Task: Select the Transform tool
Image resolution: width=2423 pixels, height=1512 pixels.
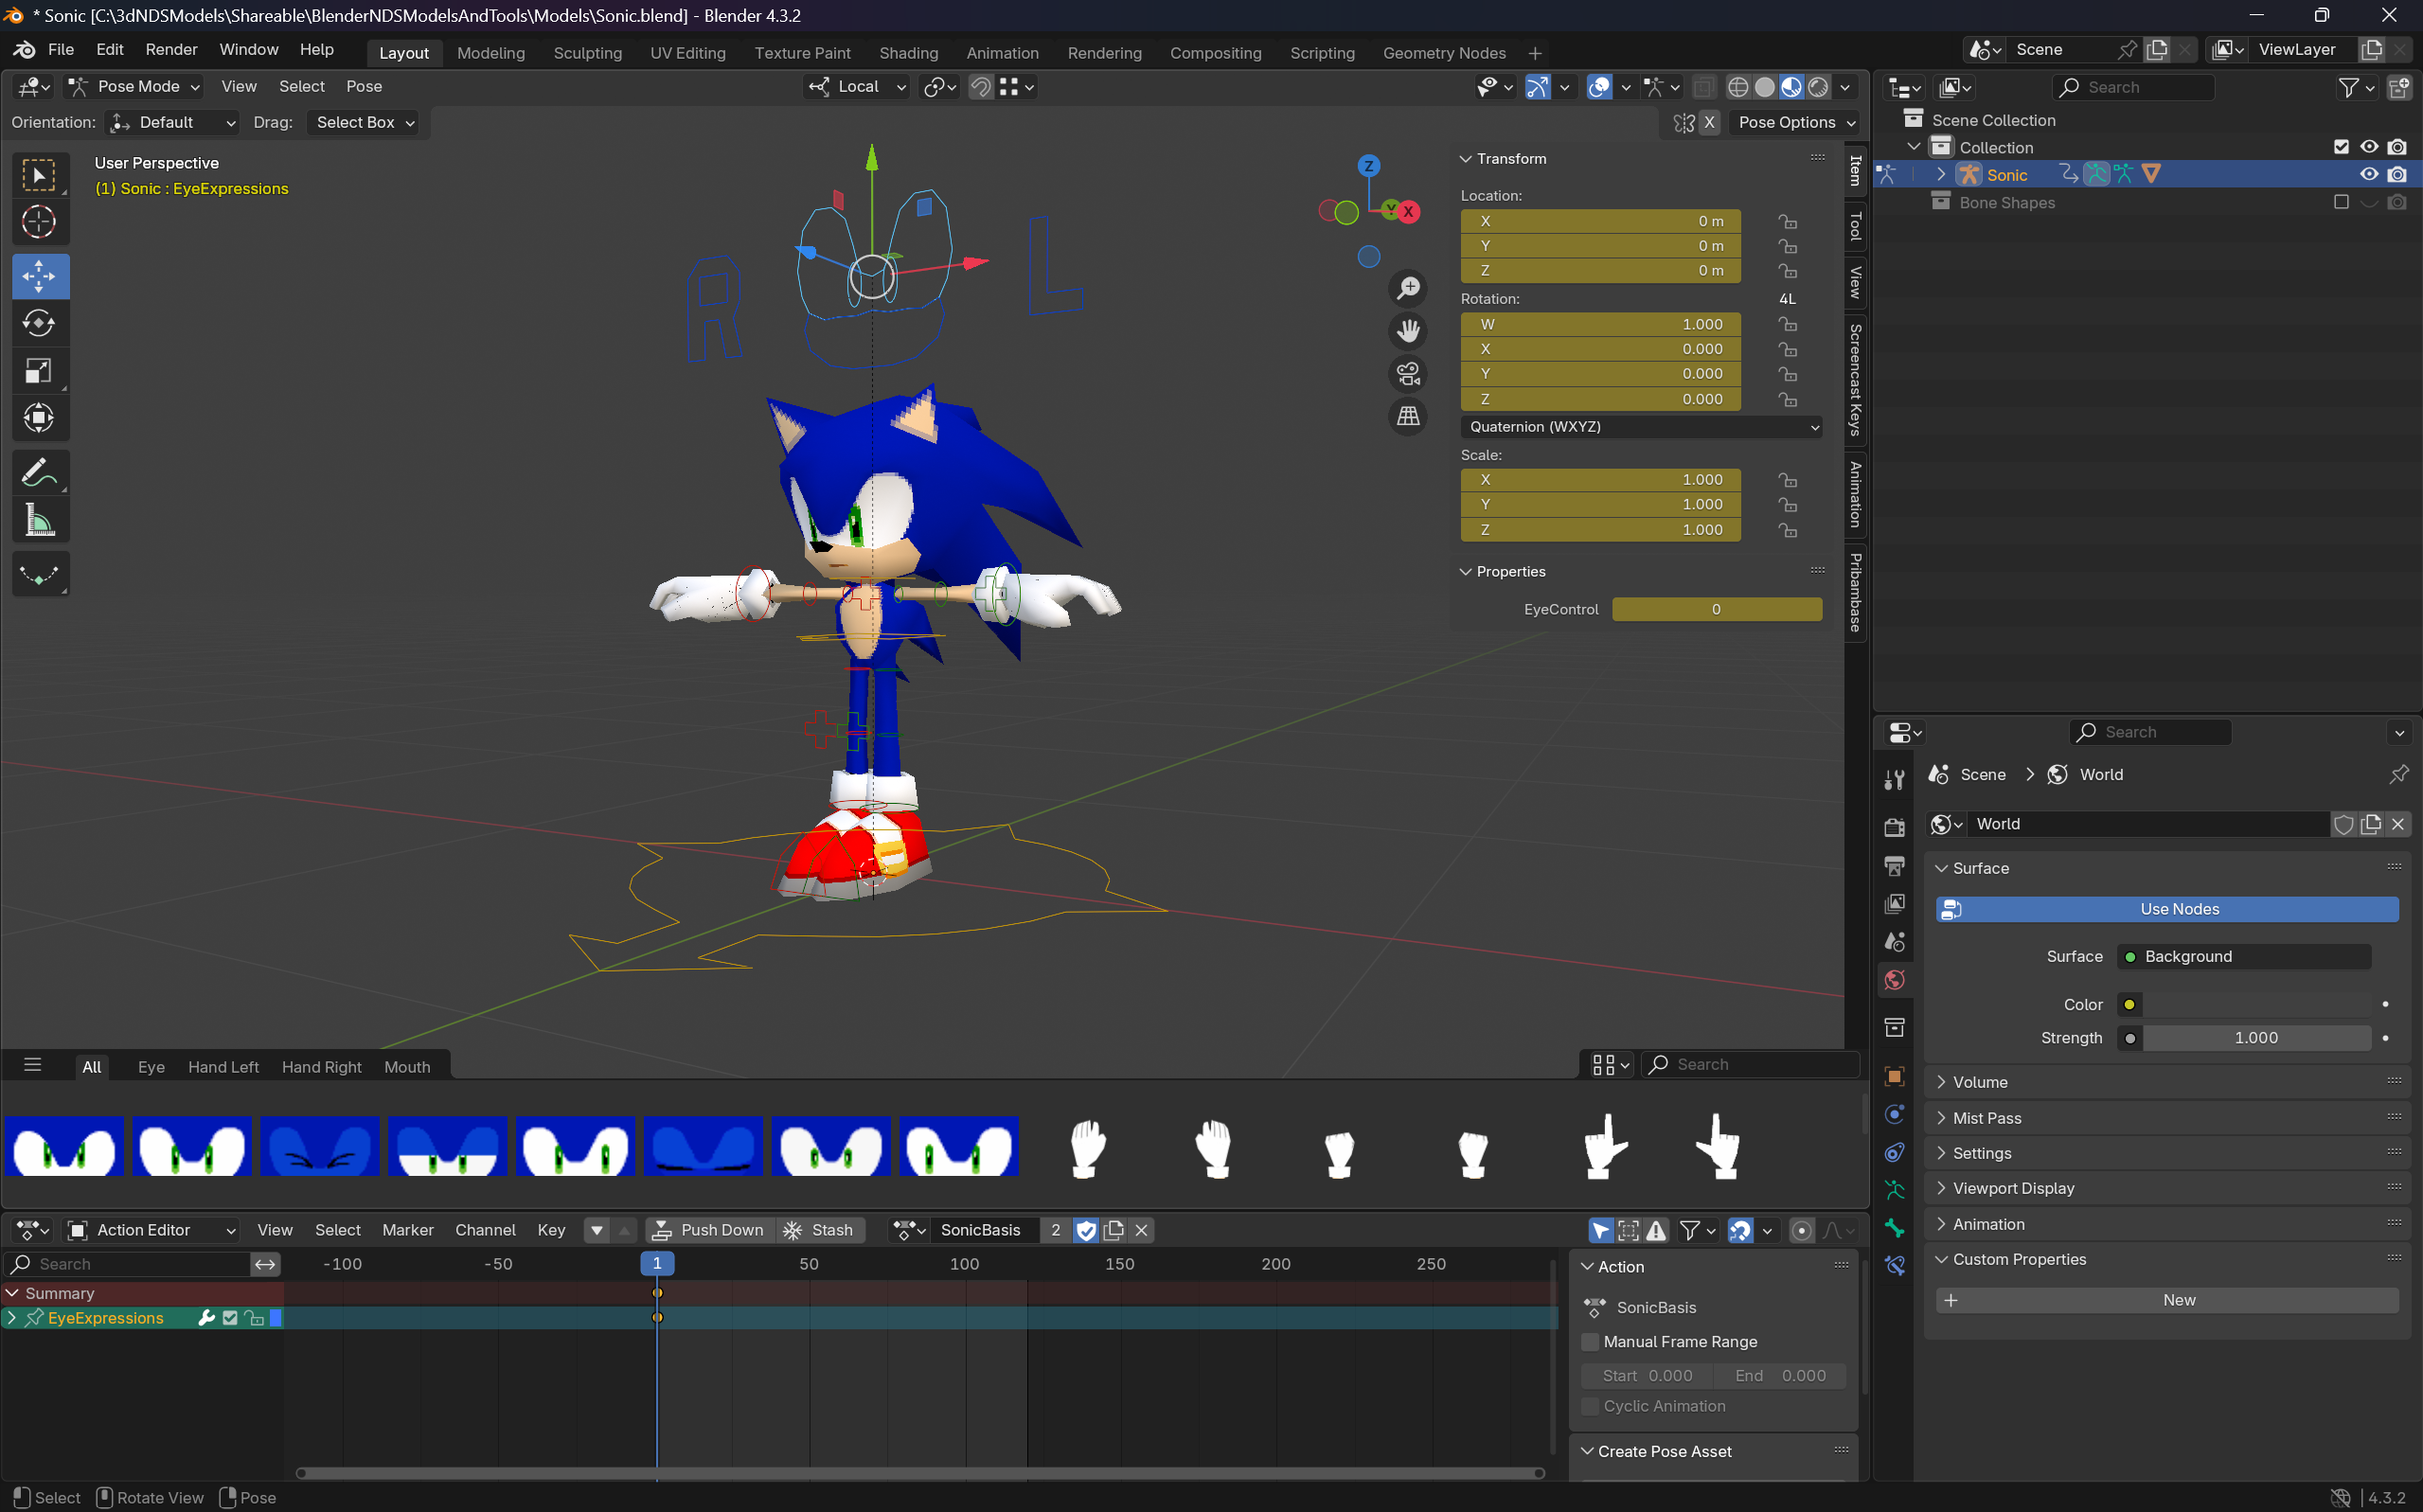Action: coord(39,418)
